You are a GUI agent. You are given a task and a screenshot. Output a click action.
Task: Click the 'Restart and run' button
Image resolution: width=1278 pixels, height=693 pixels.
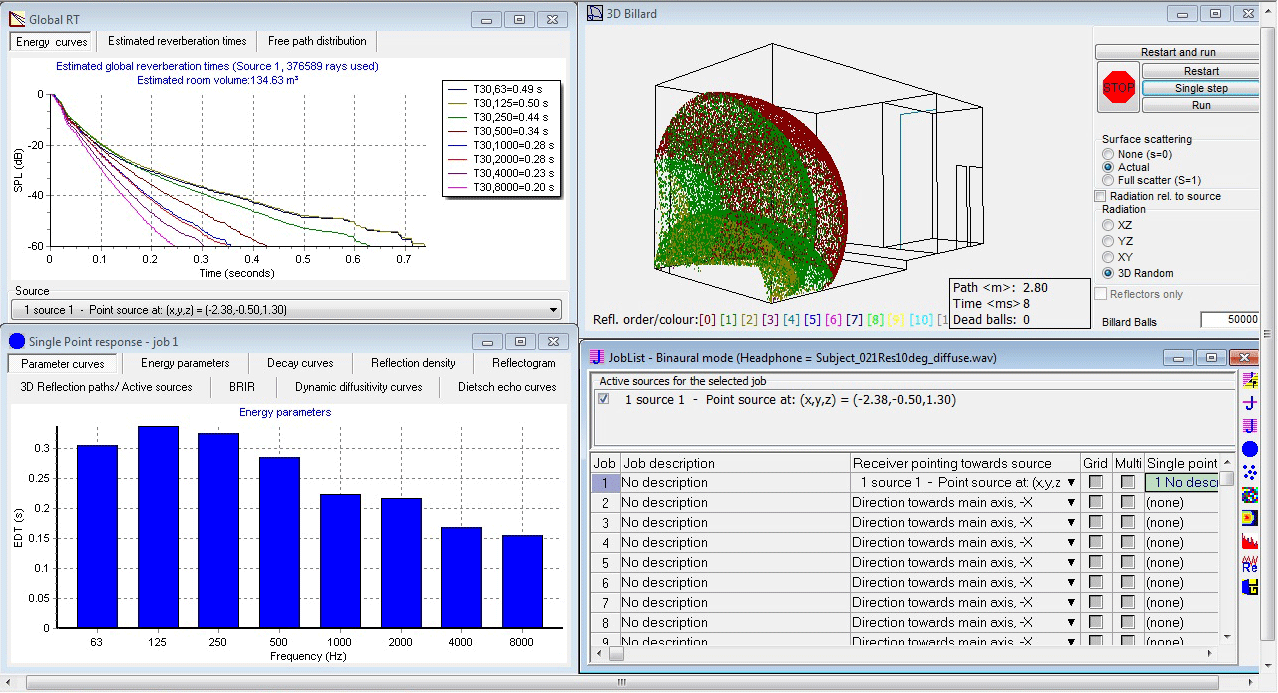pos(1177,52)
